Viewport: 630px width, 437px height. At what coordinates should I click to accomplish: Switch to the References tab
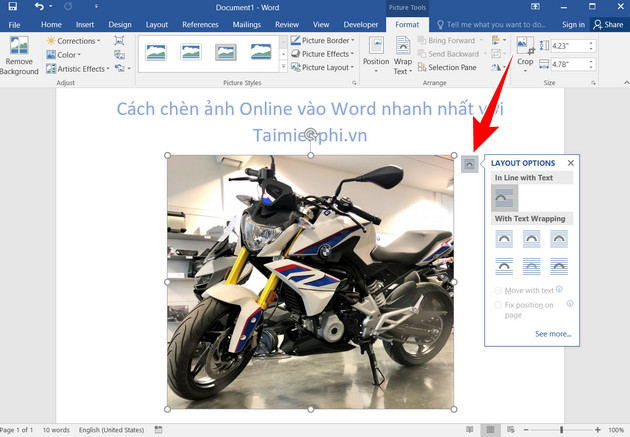tap(200, 25)
